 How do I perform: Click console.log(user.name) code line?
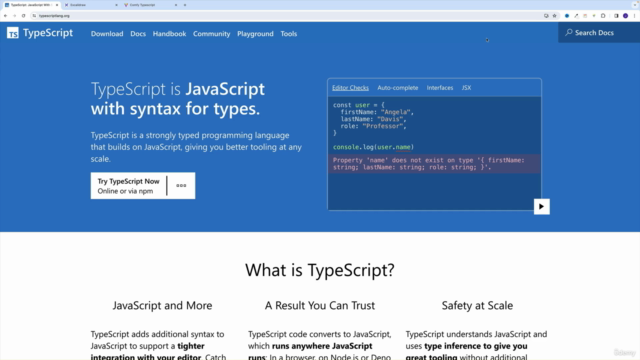373,147
